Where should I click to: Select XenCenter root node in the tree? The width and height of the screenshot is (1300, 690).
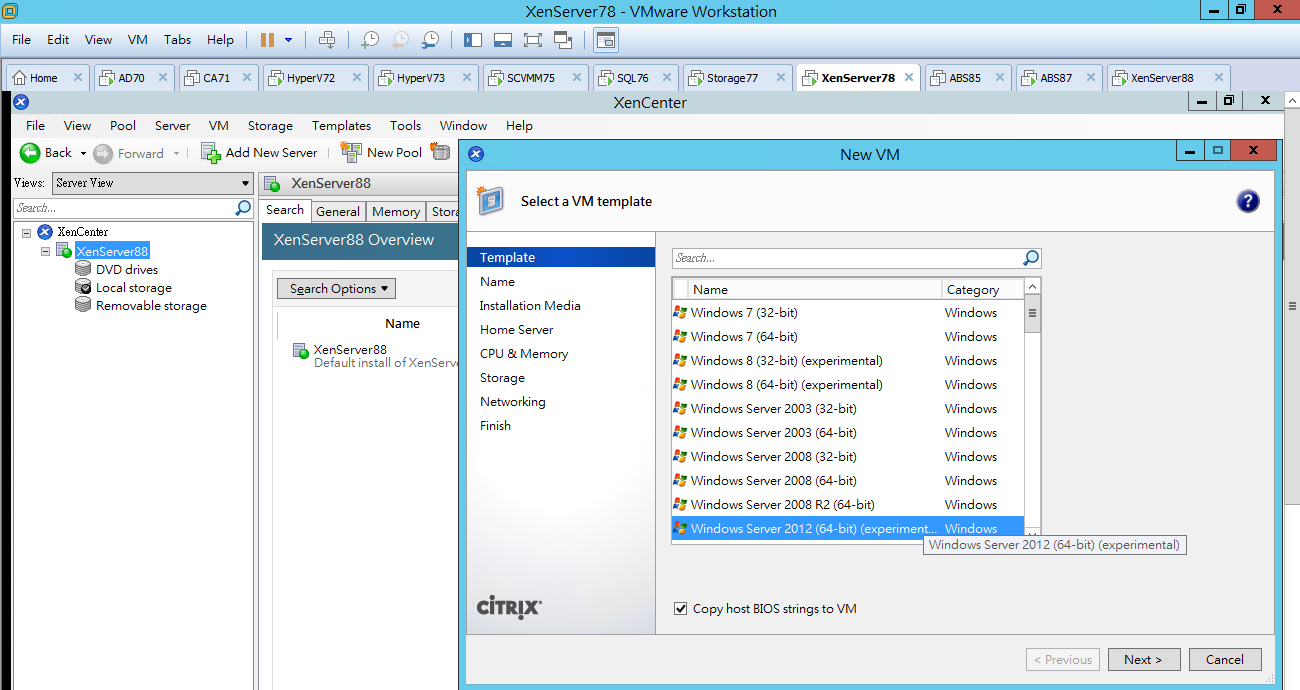82,232
